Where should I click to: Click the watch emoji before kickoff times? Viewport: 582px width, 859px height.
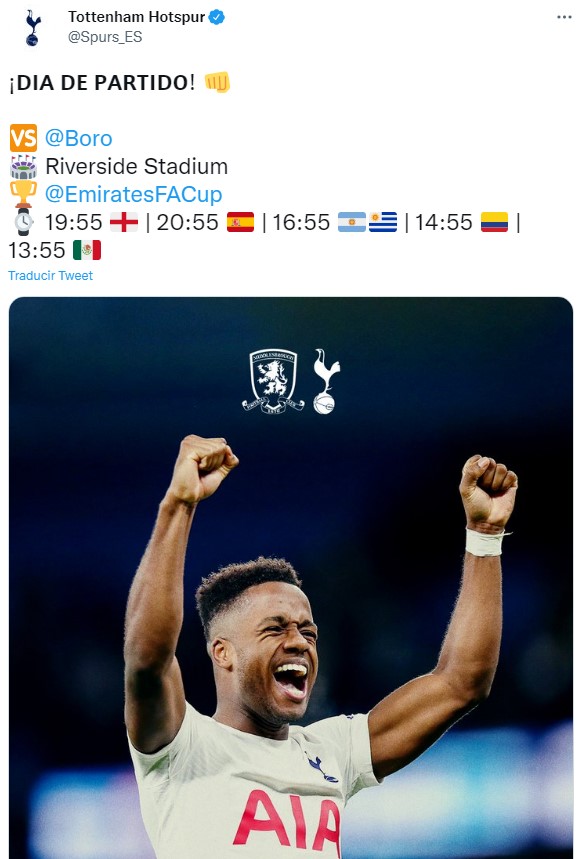[24, 222]
